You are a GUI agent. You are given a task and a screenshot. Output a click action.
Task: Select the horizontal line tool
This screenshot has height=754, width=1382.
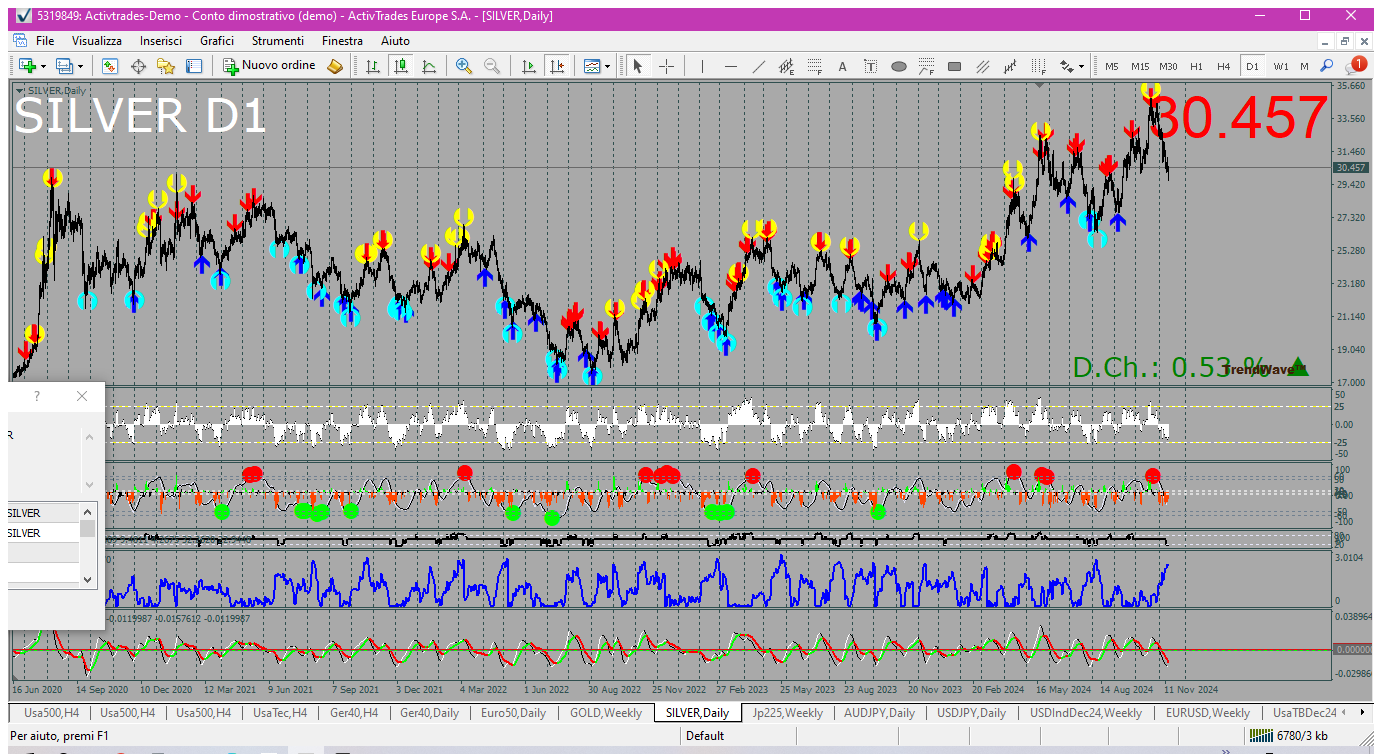click(731, 66)
